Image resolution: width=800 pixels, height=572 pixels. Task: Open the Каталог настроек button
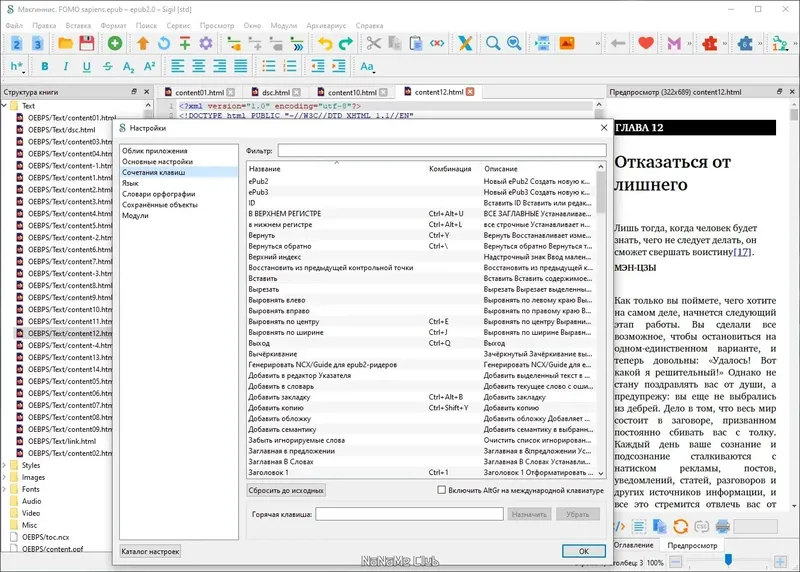pos(150,552)
